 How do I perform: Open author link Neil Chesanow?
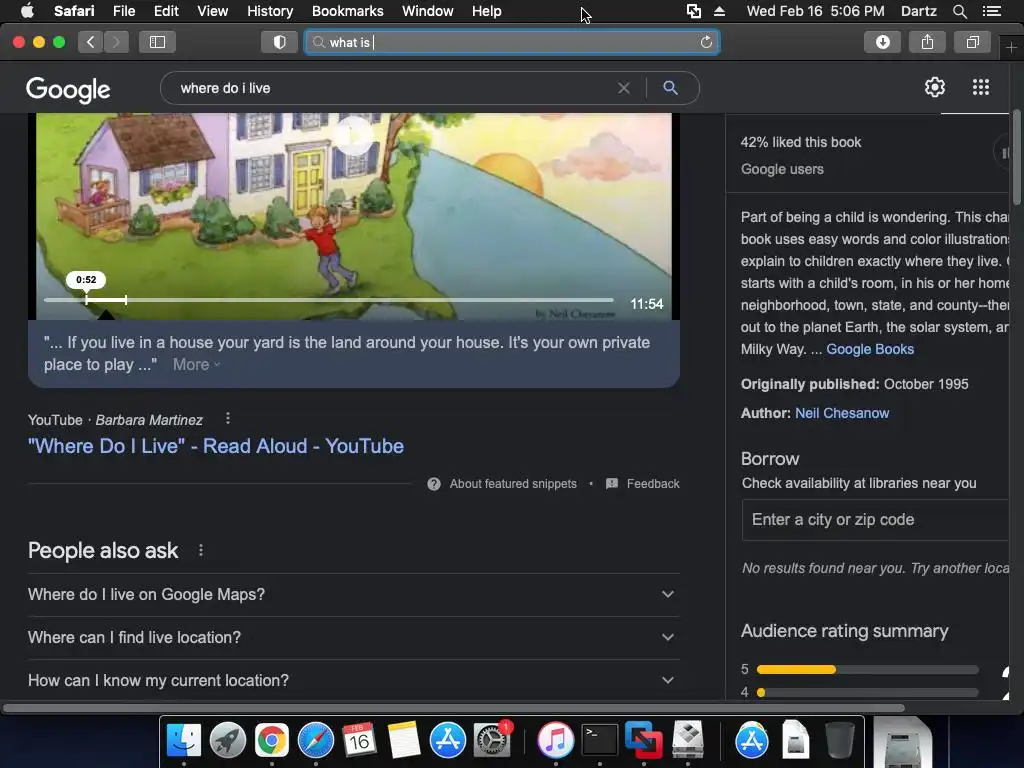(842, 413)
